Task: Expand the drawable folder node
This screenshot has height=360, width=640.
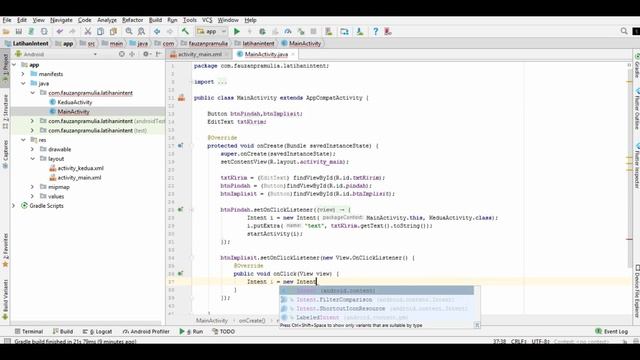Action: click(32, 149)
